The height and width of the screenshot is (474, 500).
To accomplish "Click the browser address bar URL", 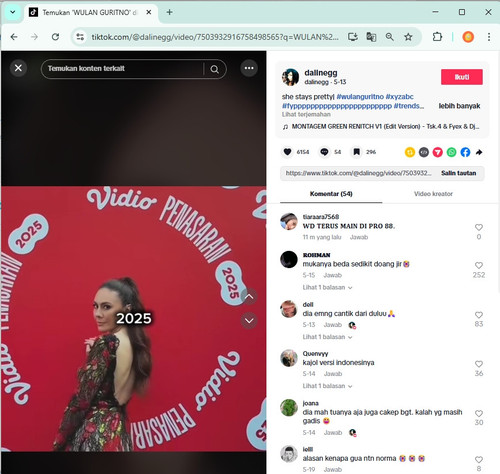I will 215,37.
